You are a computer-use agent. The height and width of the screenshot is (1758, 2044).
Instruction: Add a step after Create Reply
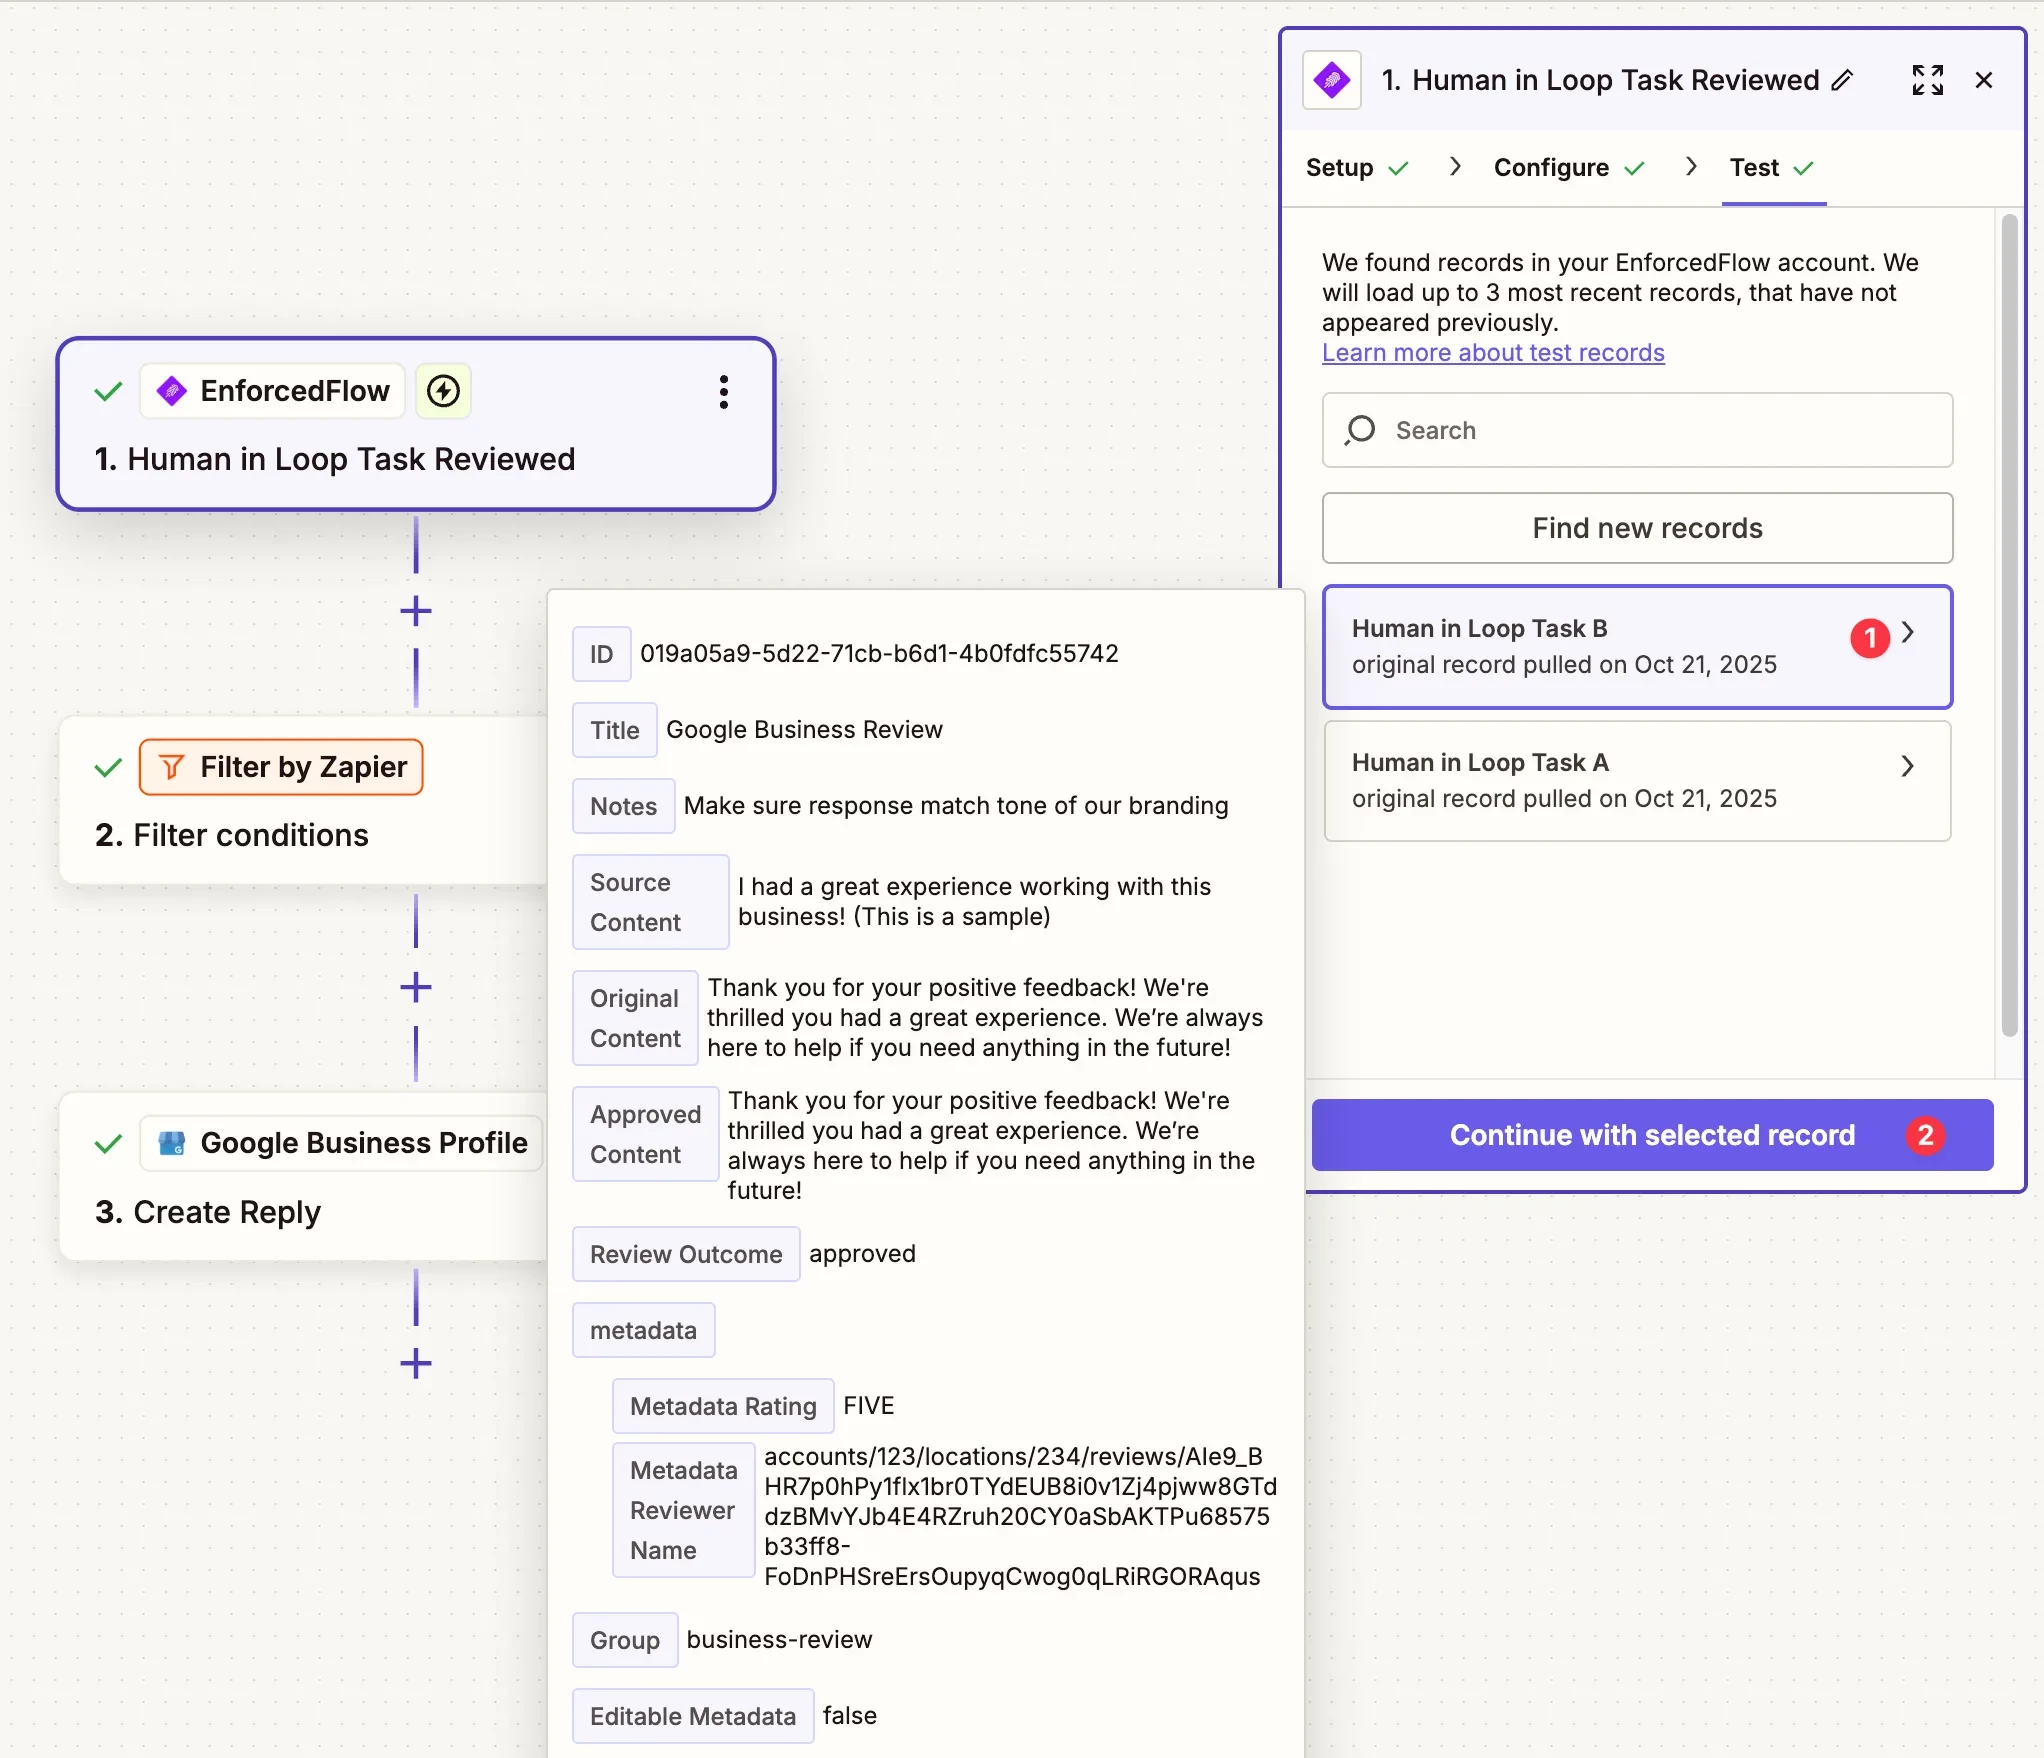click(x=415, y=1363)
